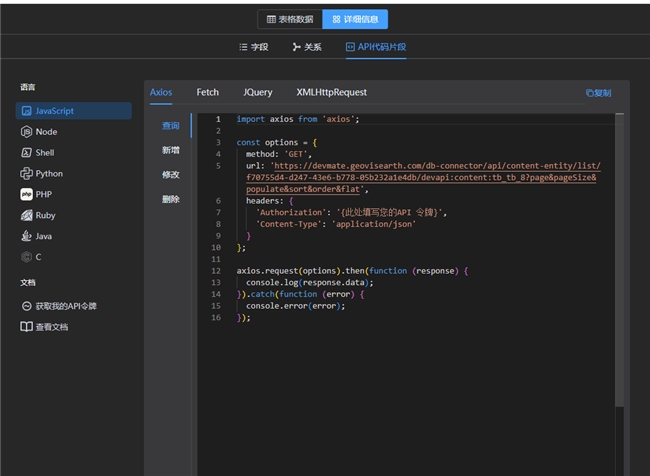This screenshot has height=476, width=650.
Task: Click the token icon beside 获取我的API令牌
Action: pos(27,306)
